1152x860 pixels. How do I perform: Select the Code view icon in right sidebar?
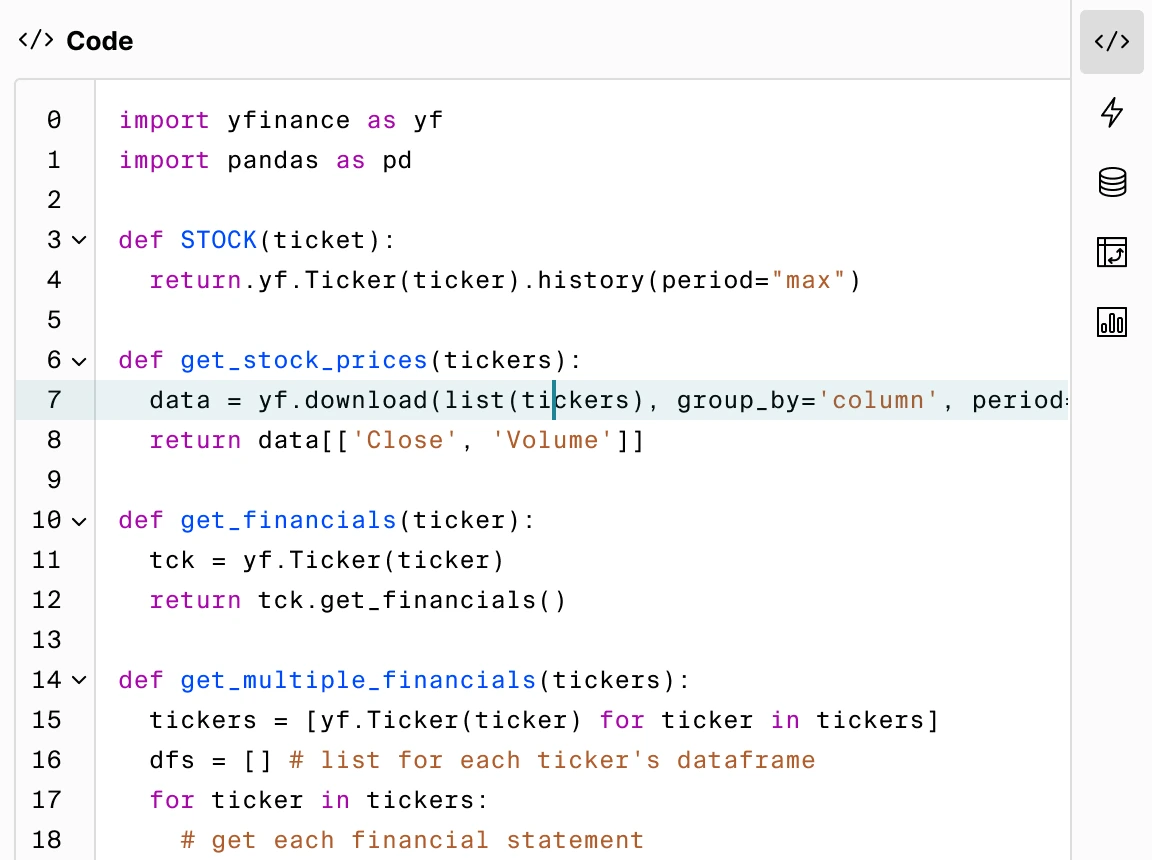[1111, 42]
